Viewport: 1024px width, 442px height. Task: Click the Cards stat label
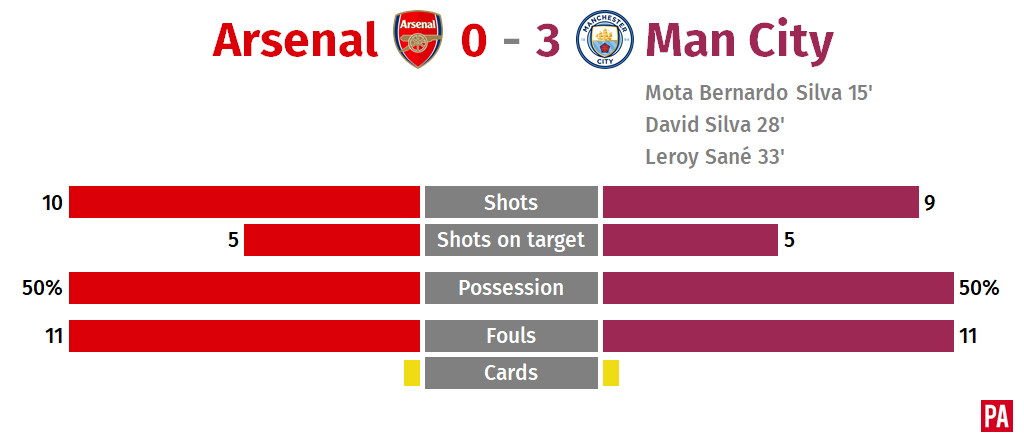511,373
